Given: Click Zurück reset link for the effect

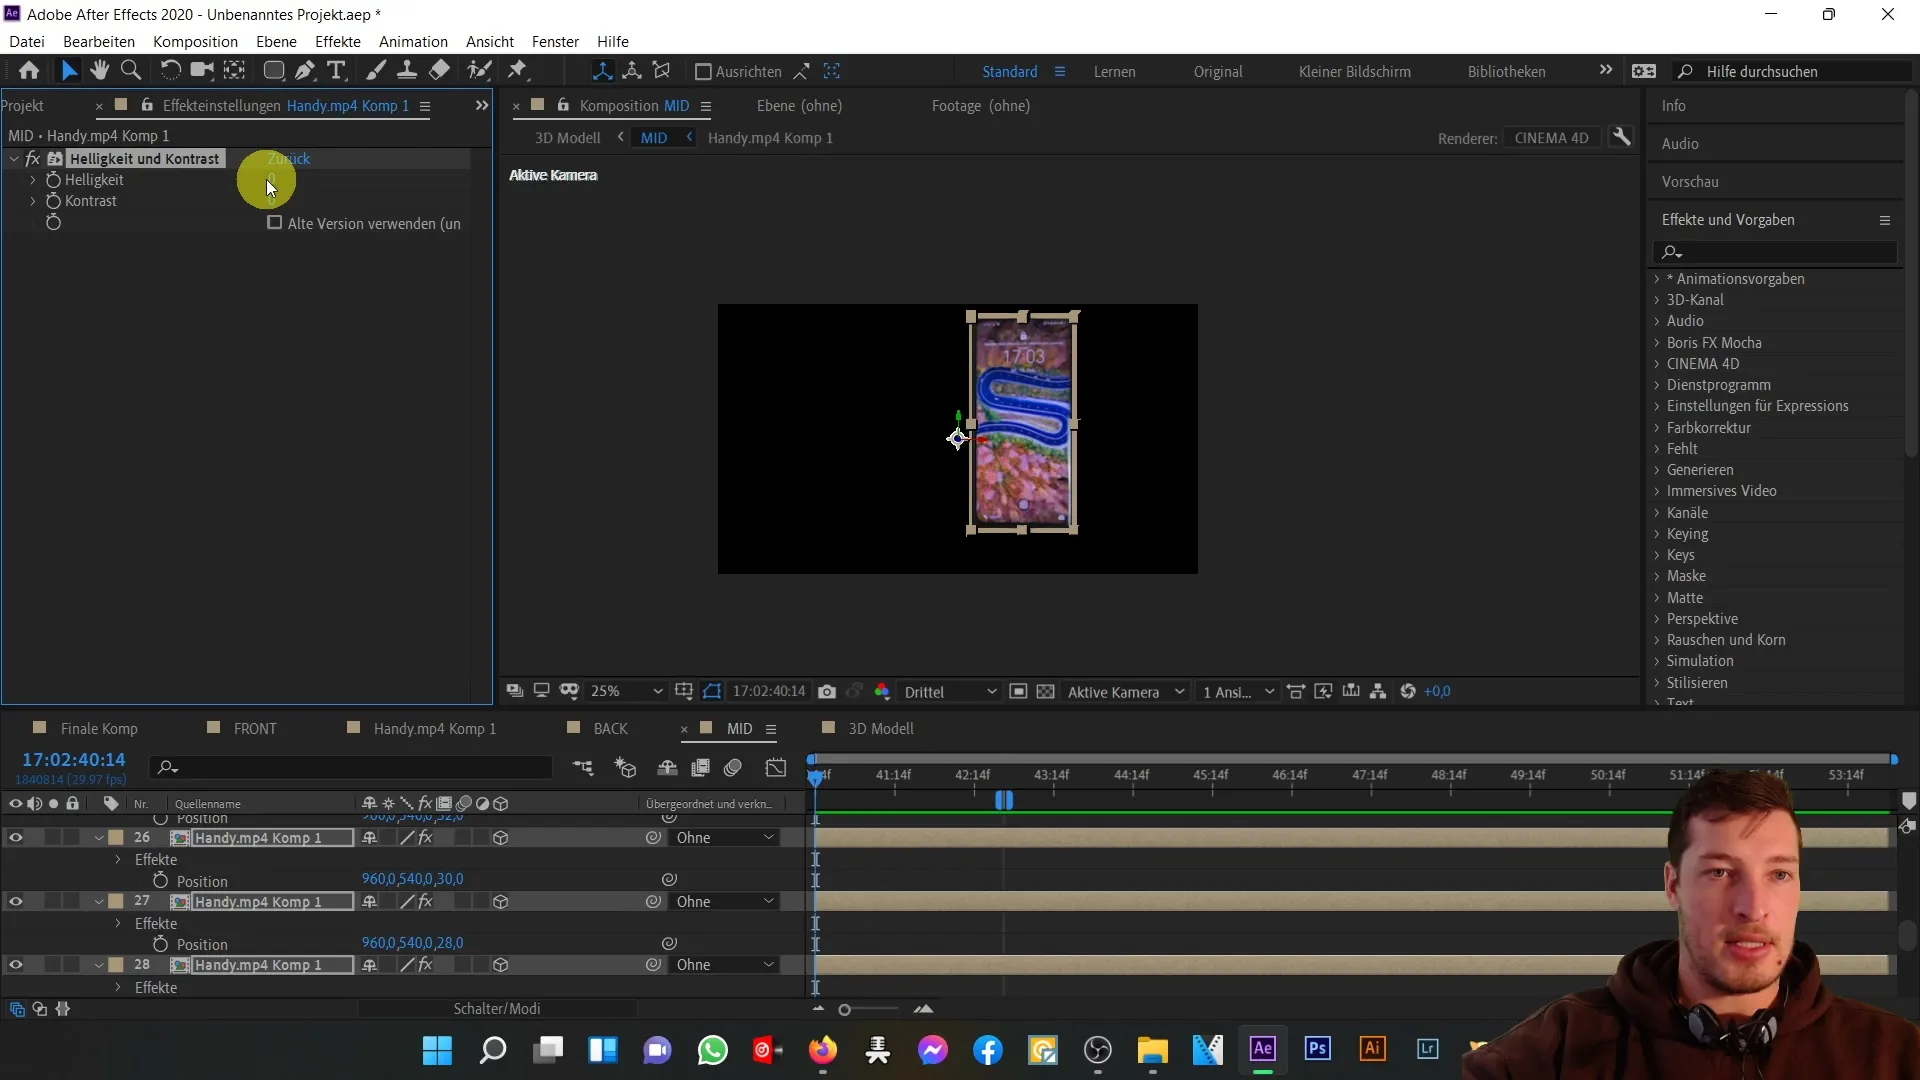Looking at the screenshot, I should click(x=289, y=159).
